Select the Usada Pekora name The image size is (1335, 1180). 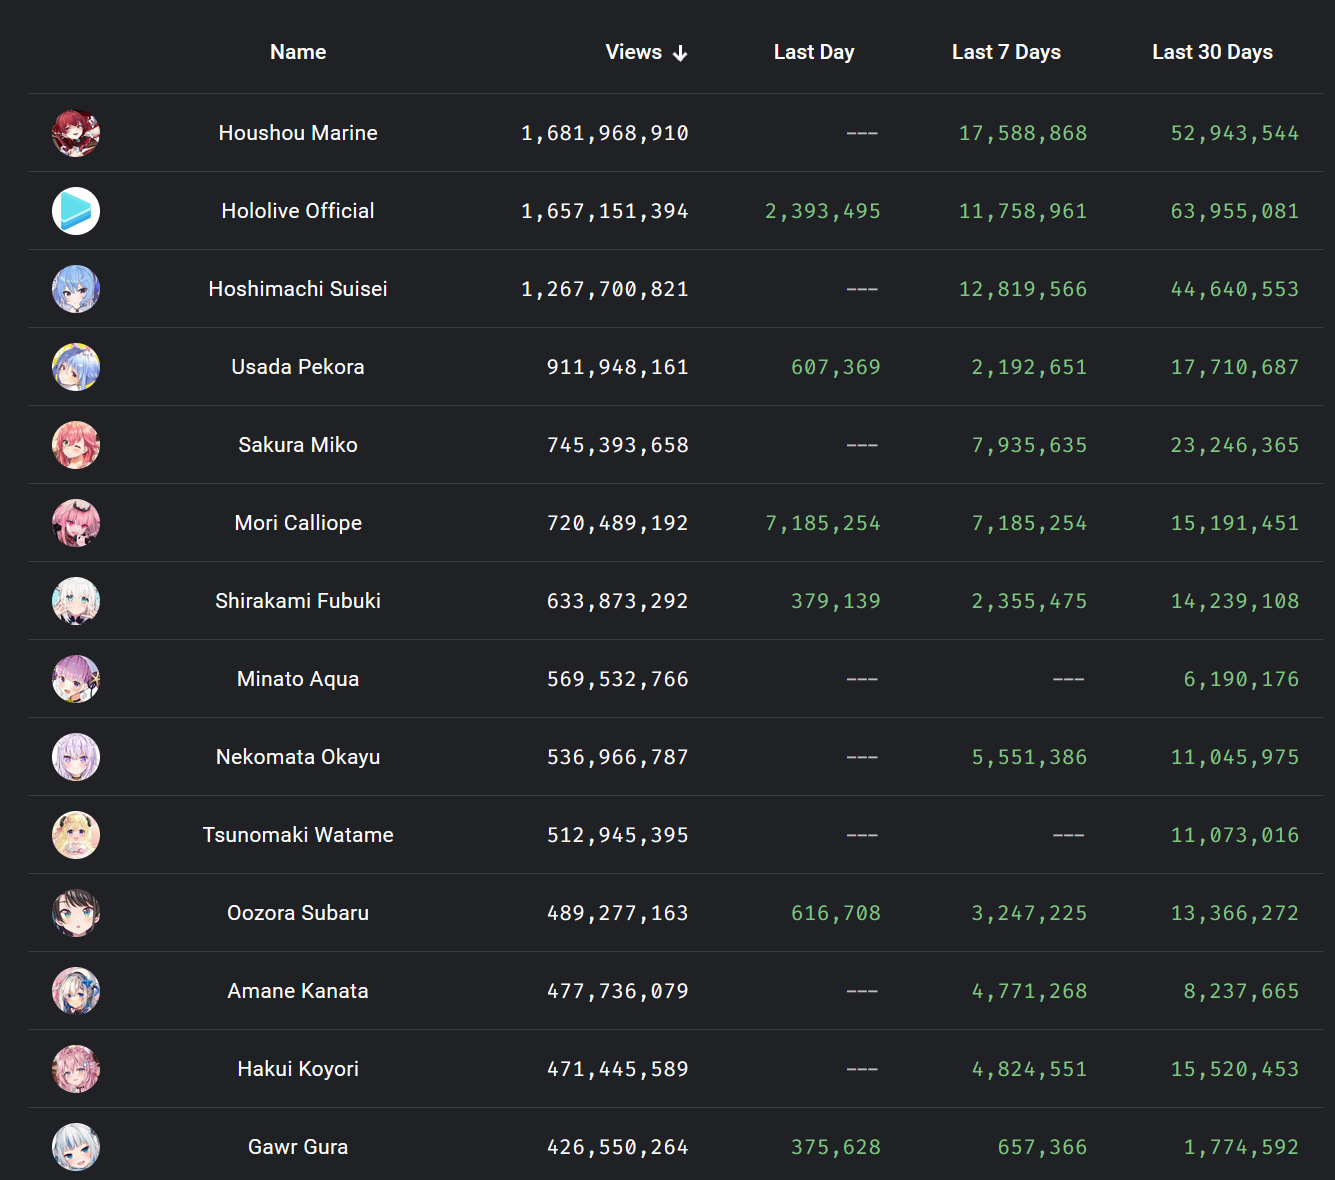coord(298,367)
